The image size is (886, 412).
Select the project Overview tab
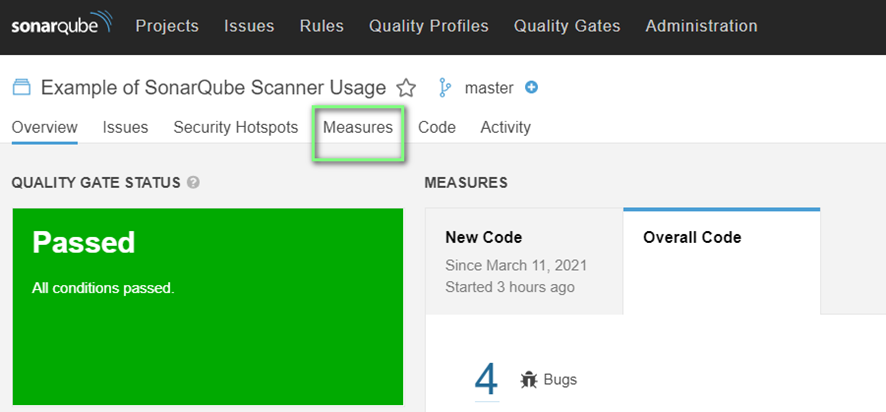pyautogui.click(x=45, y=128)
